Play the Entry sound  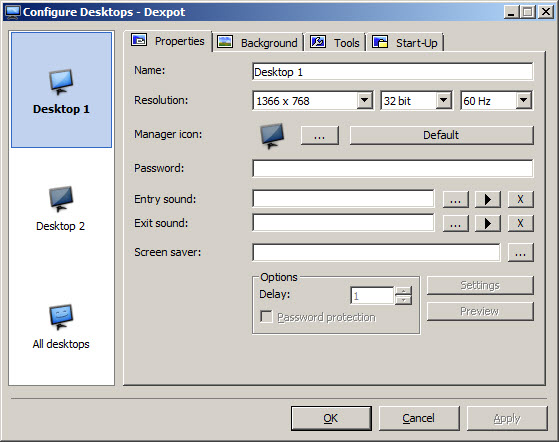pos(488,199)
